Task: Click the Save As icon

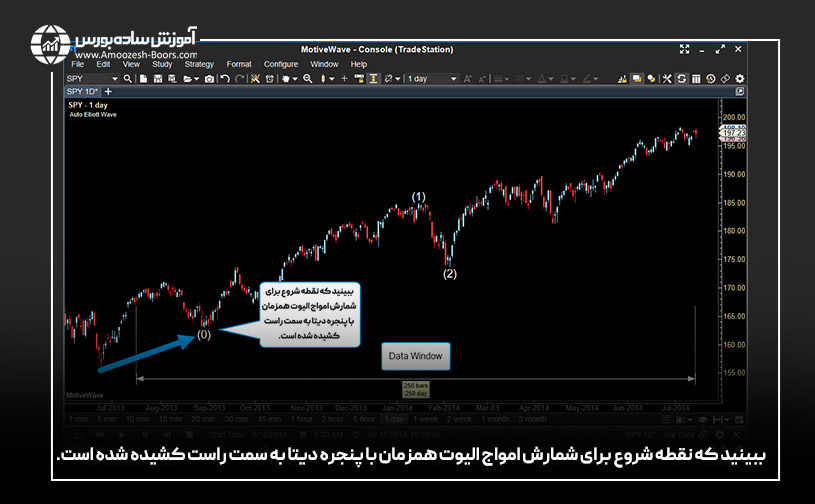Action: click(x=172, y=78)
